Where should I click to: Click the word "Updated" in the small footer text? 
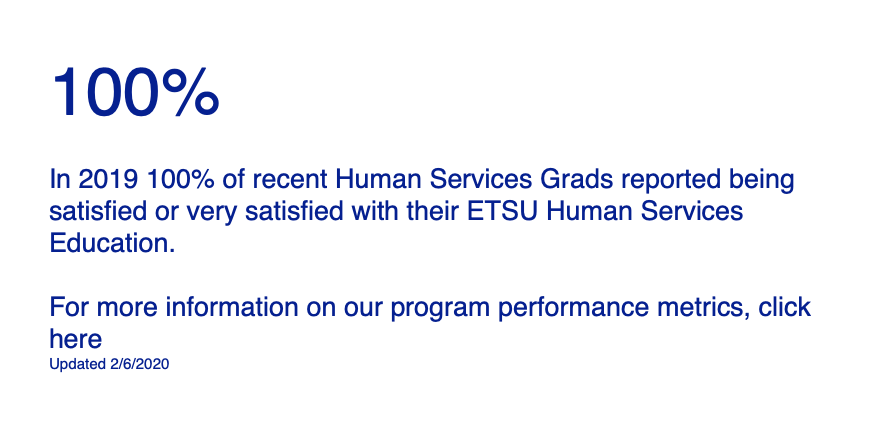(78, 364)
